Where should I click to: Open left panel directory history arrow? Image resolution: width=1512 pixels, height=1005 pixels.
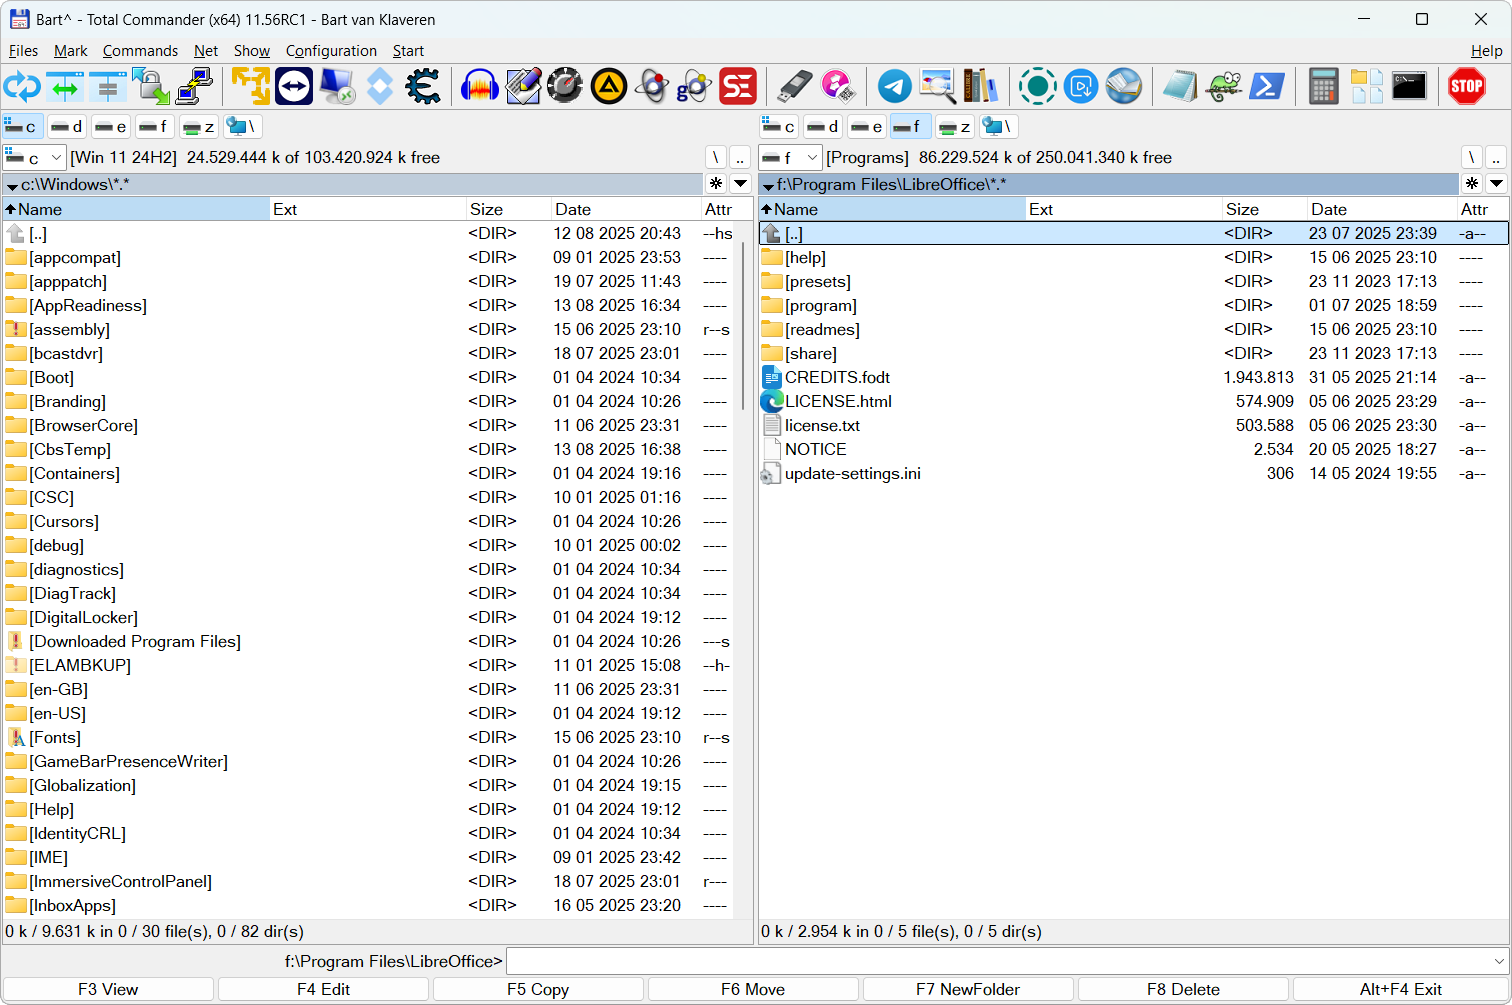pos(741,184)
